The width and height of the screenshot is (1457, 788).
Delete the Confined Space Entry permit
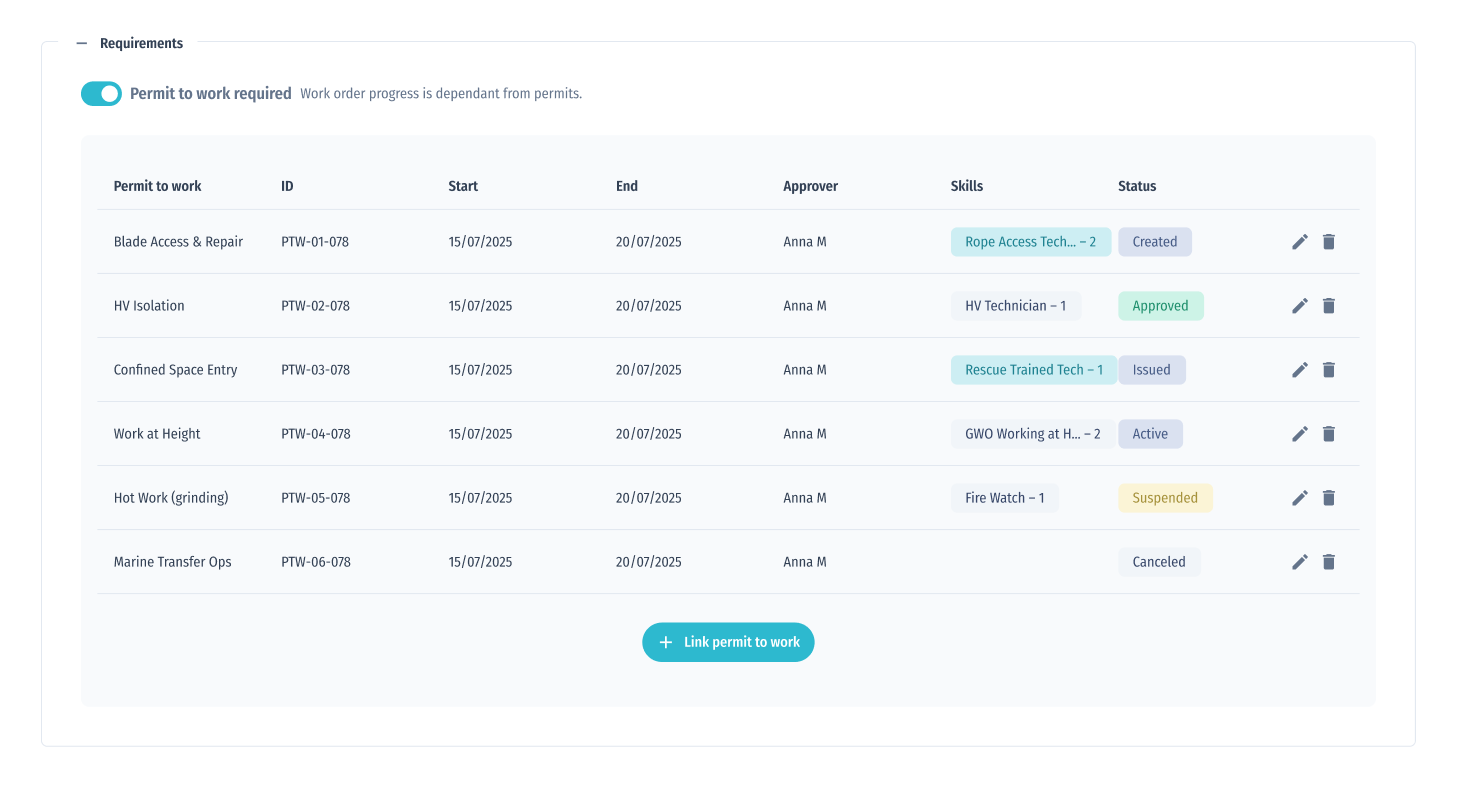click(1328, 370)
